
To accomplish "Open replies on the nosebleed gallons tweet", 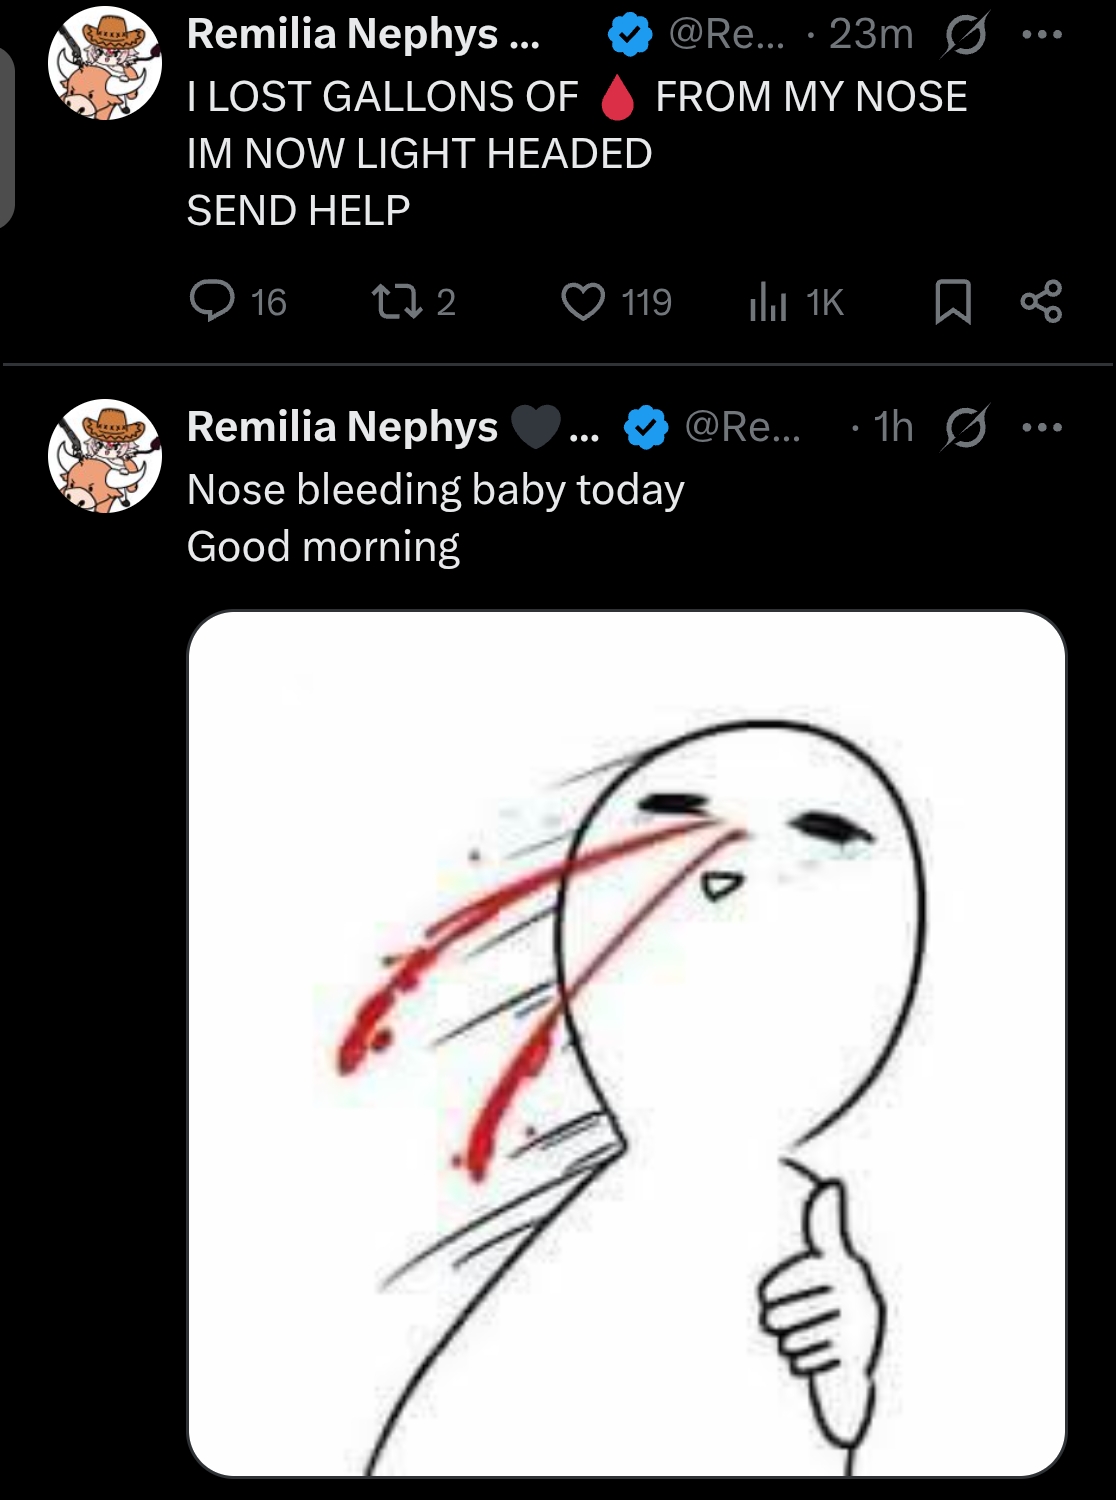I will click(x=212, y=301).
